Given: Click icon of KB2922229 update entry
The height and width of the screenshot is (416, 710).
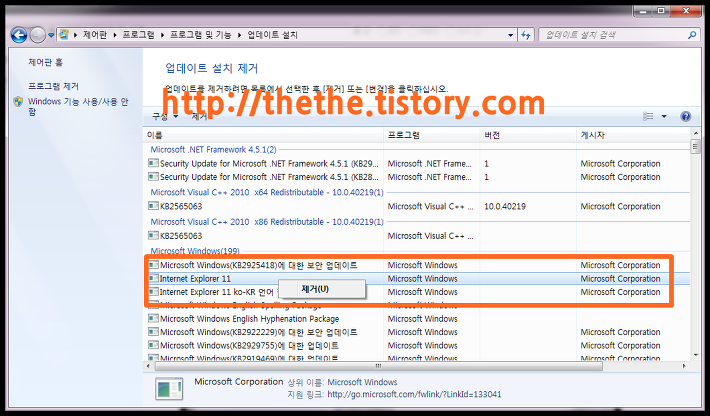Looking at the screenshot, I should click(154, 331).
